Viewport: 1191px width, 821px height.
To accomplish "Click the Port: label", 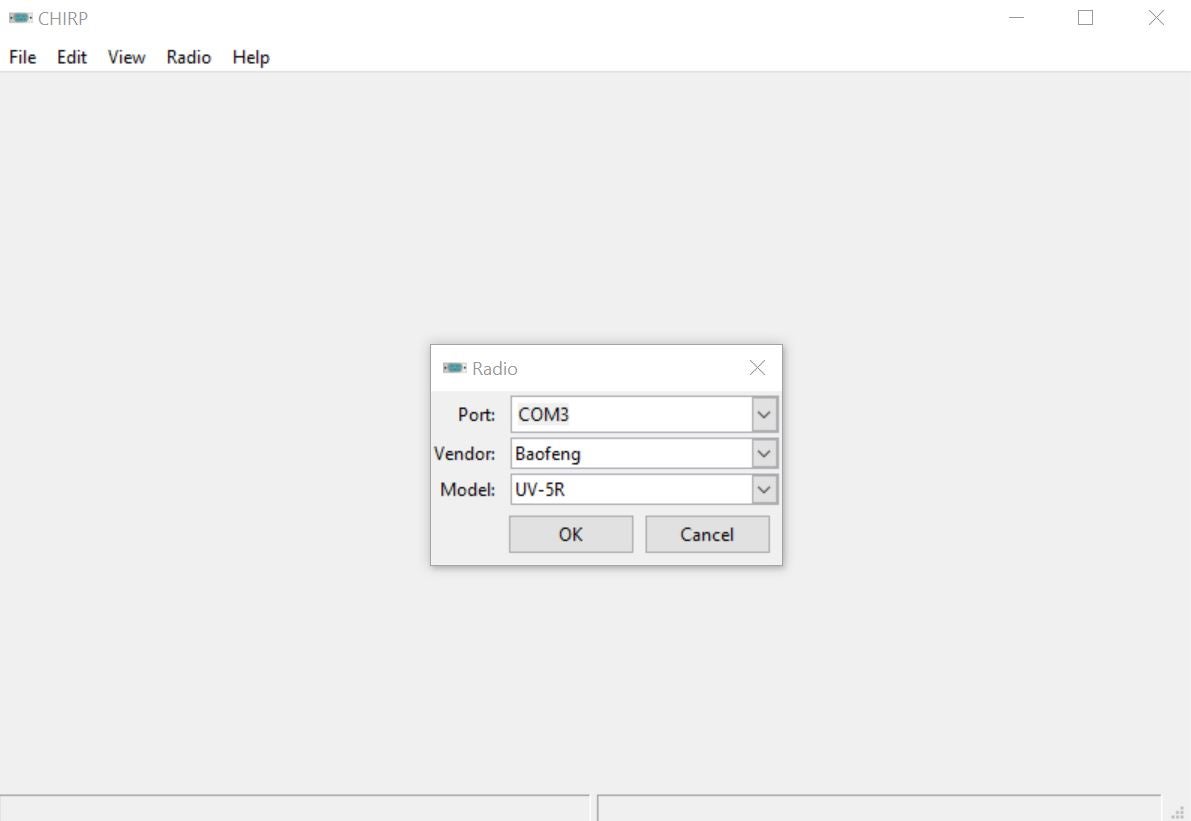I will click(476, 415).
